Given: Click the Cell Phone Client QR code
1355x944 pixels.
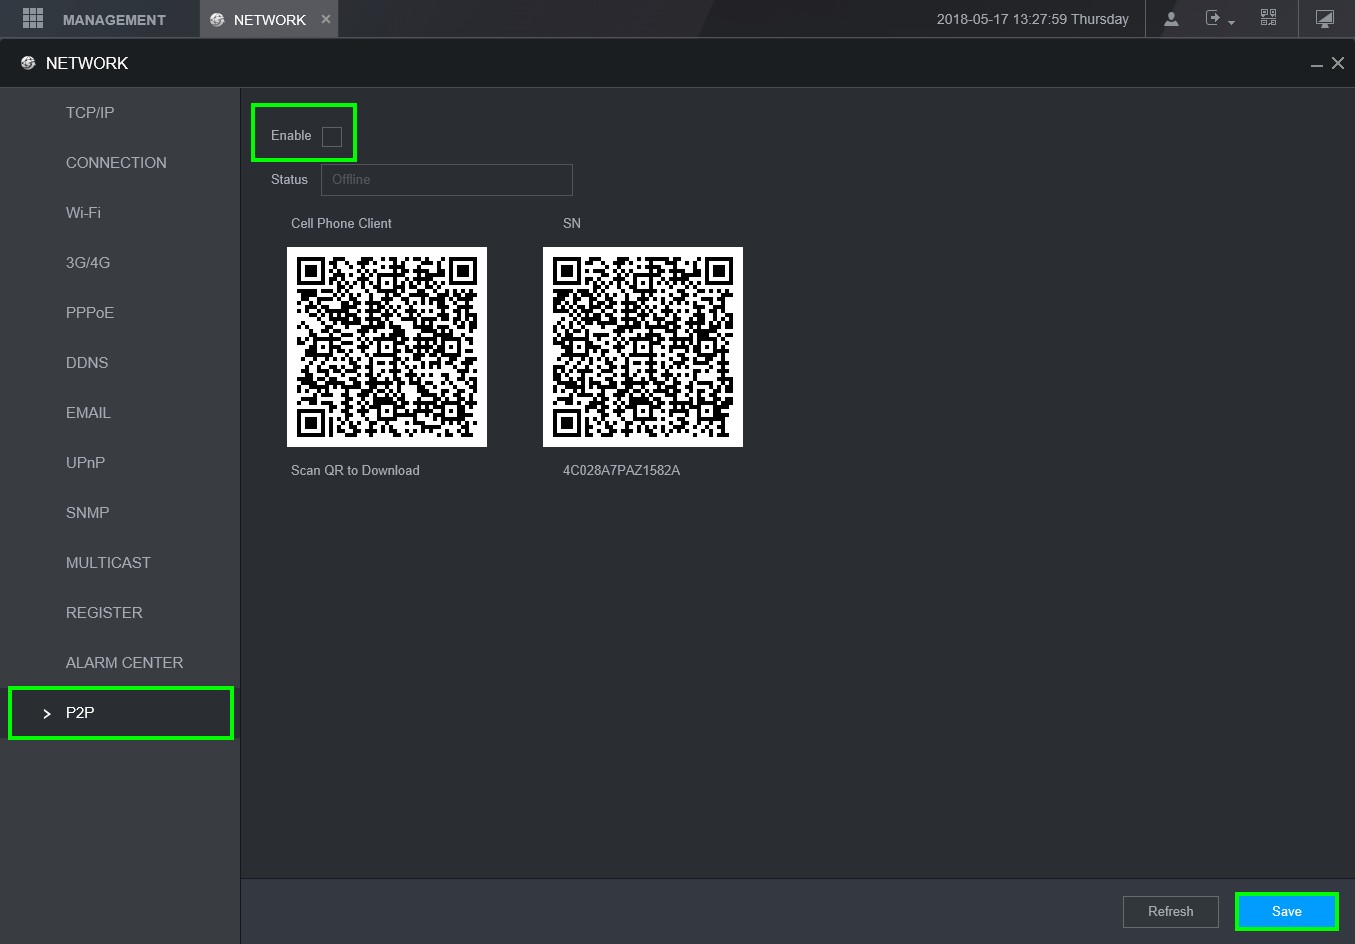Looking at the screenshot, I should pos(387,347).
